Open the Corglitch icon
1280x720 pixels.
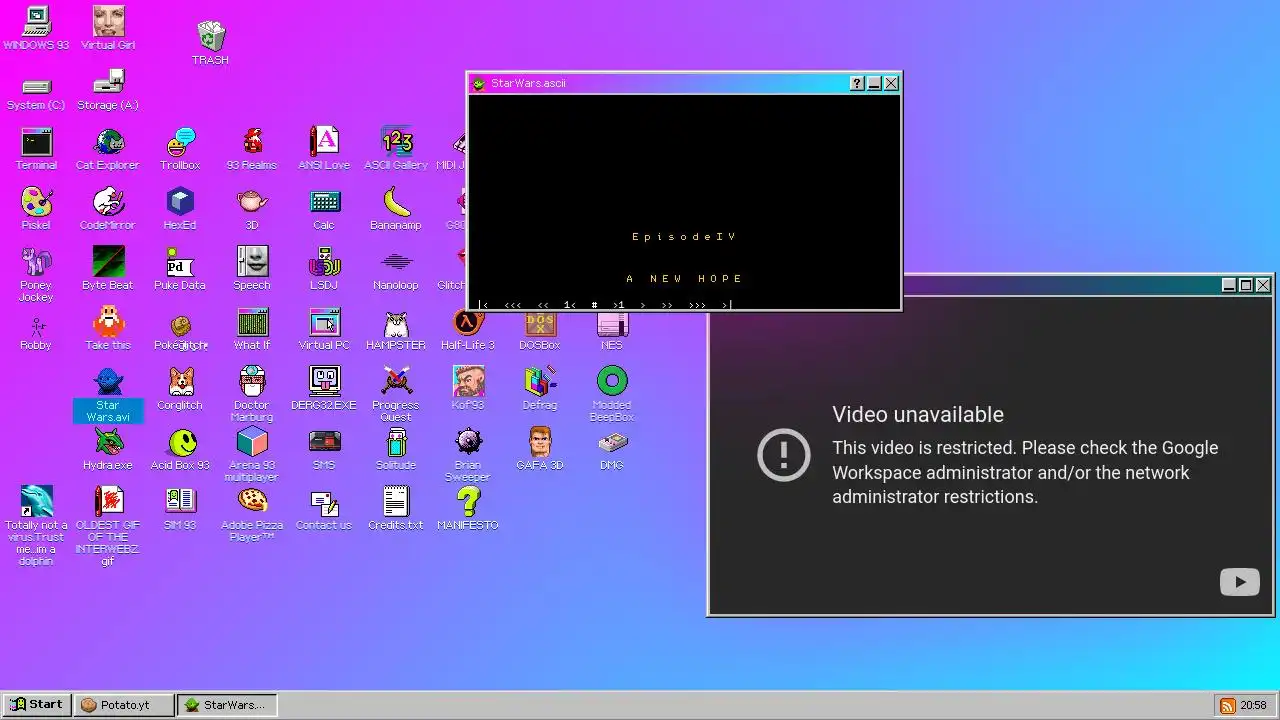[x=180, y=389]
